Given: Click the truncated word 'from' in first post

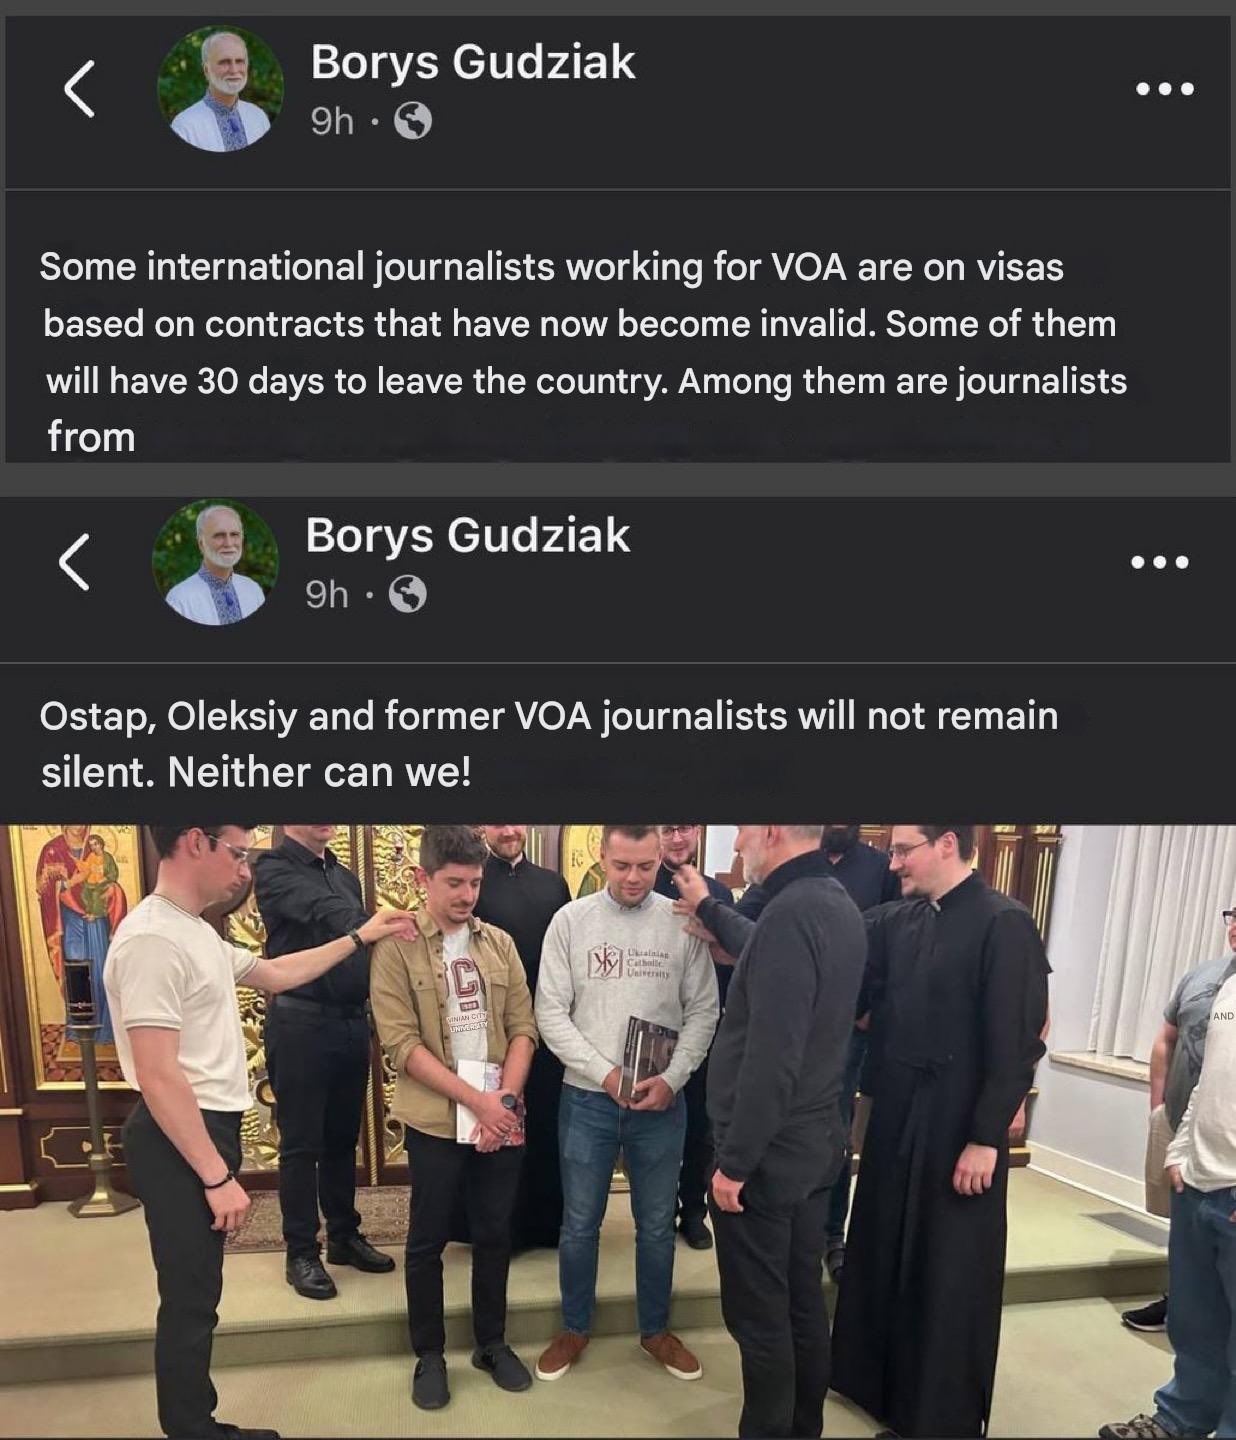Looking at the screenshot, I should [x=91, y=437].
